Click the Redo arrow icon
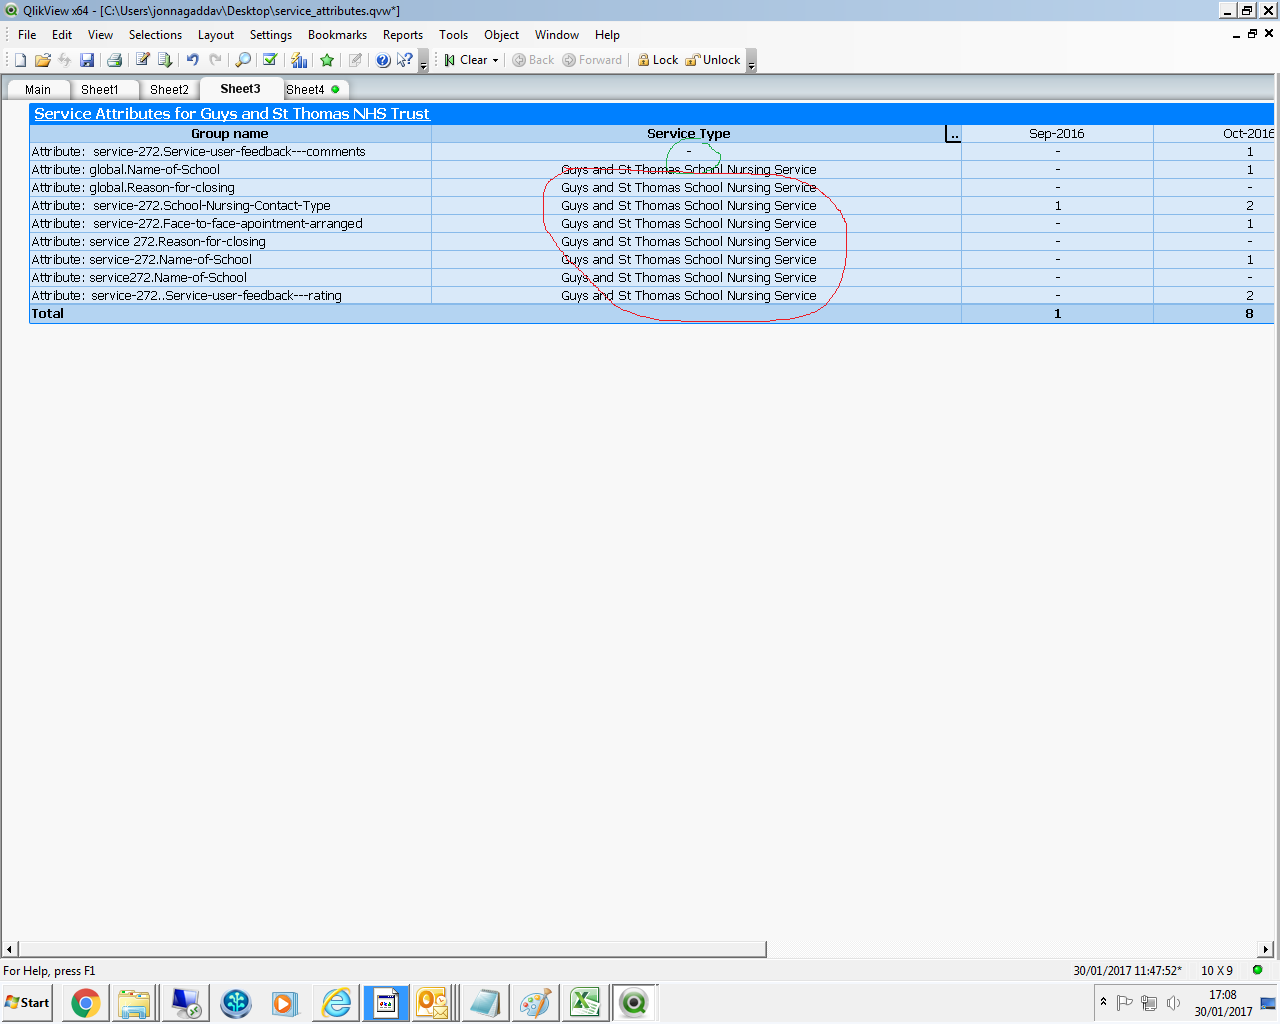1280x1024 pixels. [215, 60]
